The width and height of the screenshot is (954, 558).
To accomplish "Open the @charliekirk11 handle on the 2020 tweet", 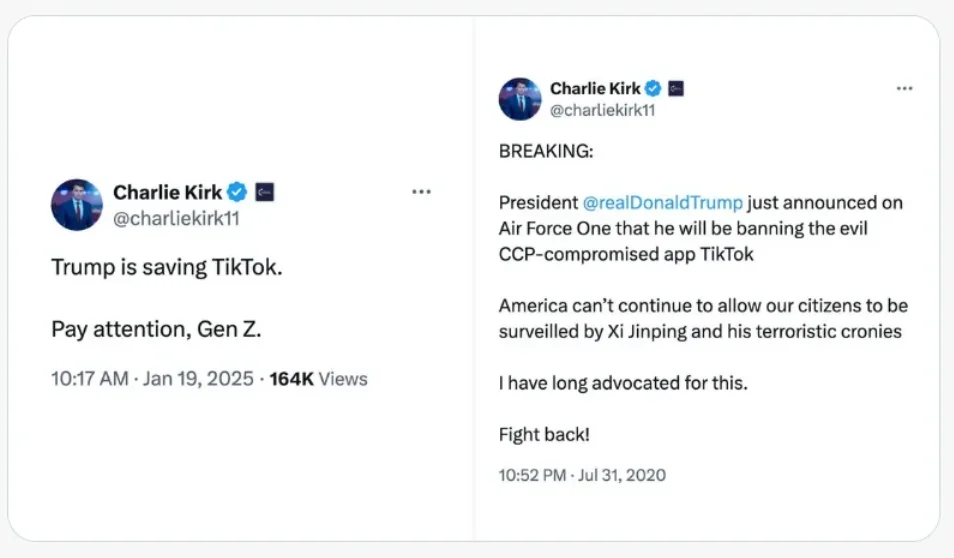I will [603, 110].
